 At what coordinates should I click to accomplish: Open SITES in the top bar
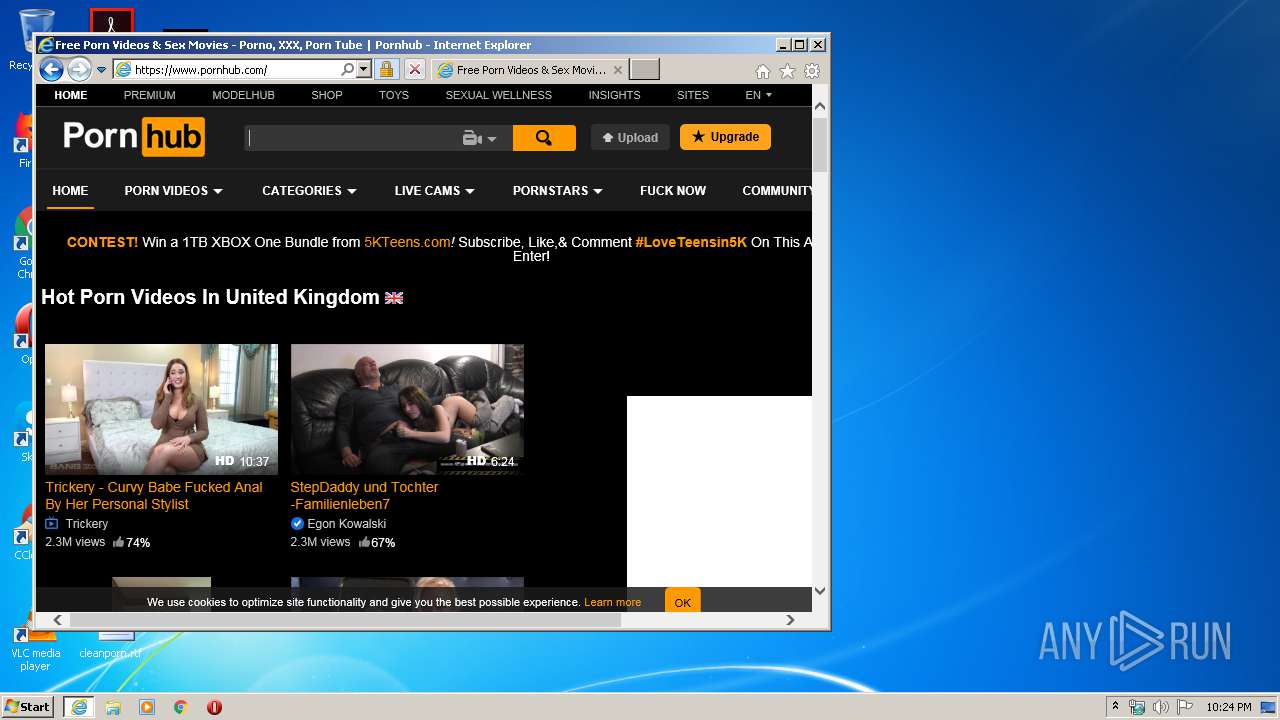693,95
